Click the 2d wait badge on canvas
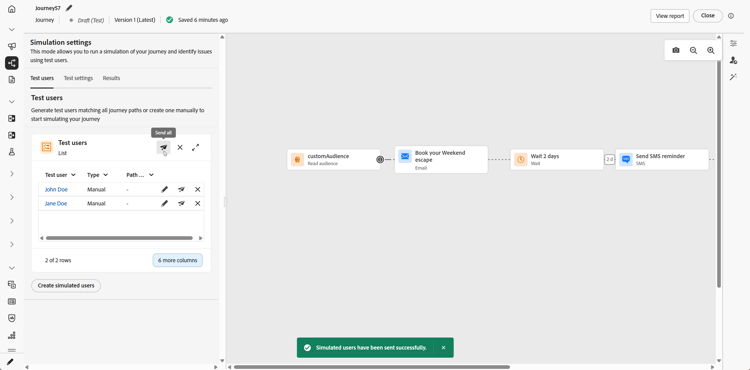 click(x=609, y=159)
